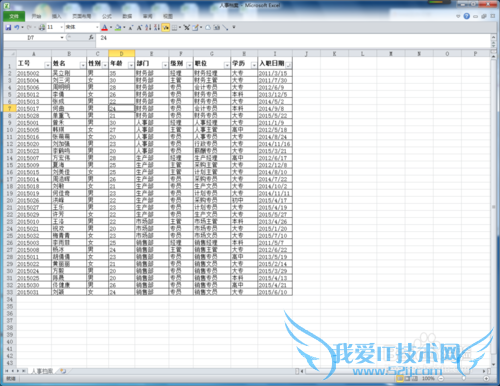Select row 7 header
Viewport: 500px width, 386px height.
point(10,108)
